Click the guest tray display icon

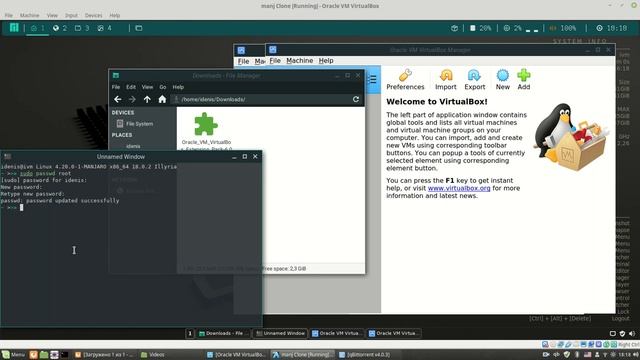click(613, 333)
